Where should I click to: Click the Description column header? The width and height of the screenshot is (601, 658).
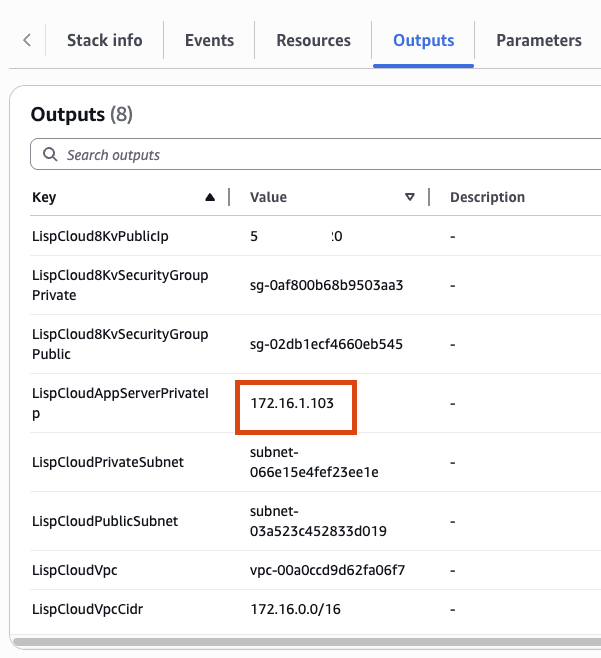tap(487, 197)
